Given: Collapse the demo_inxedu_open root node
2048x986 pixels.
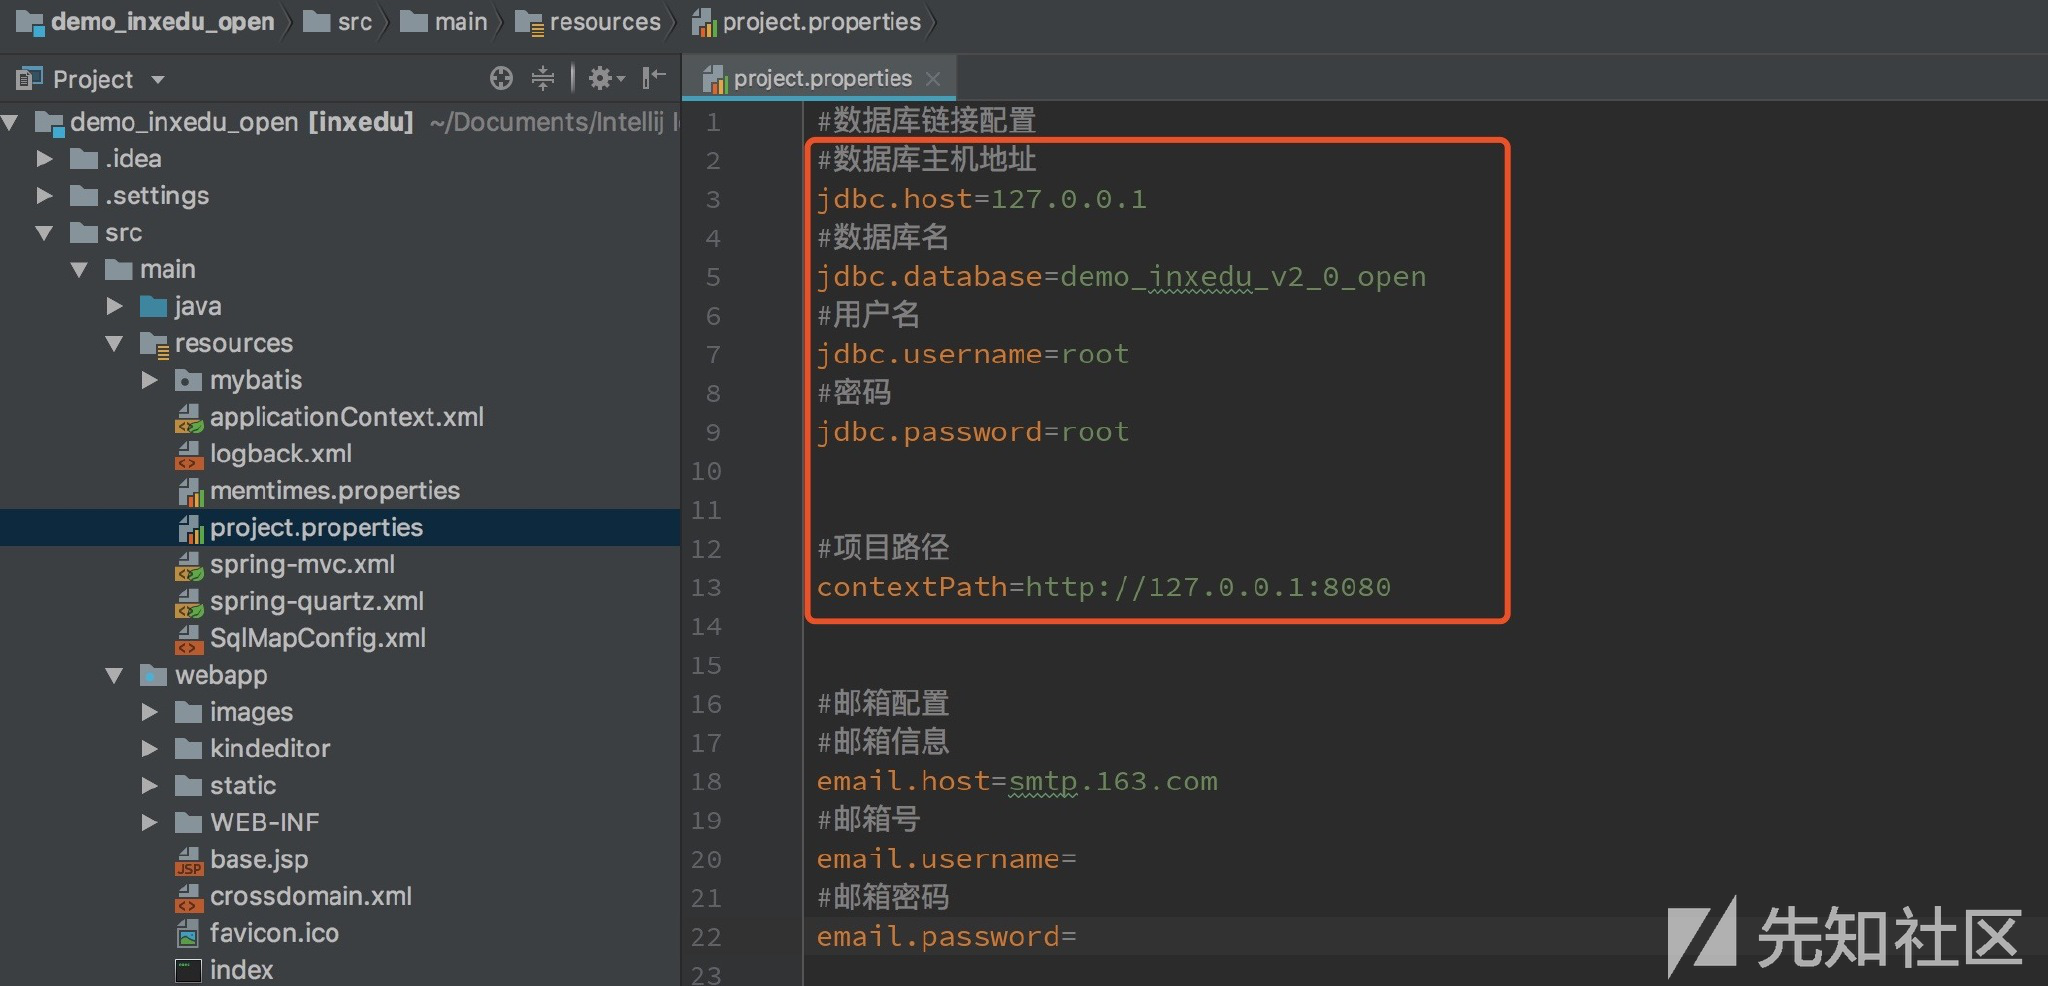Looking at the screenshot, I should 11,123.
